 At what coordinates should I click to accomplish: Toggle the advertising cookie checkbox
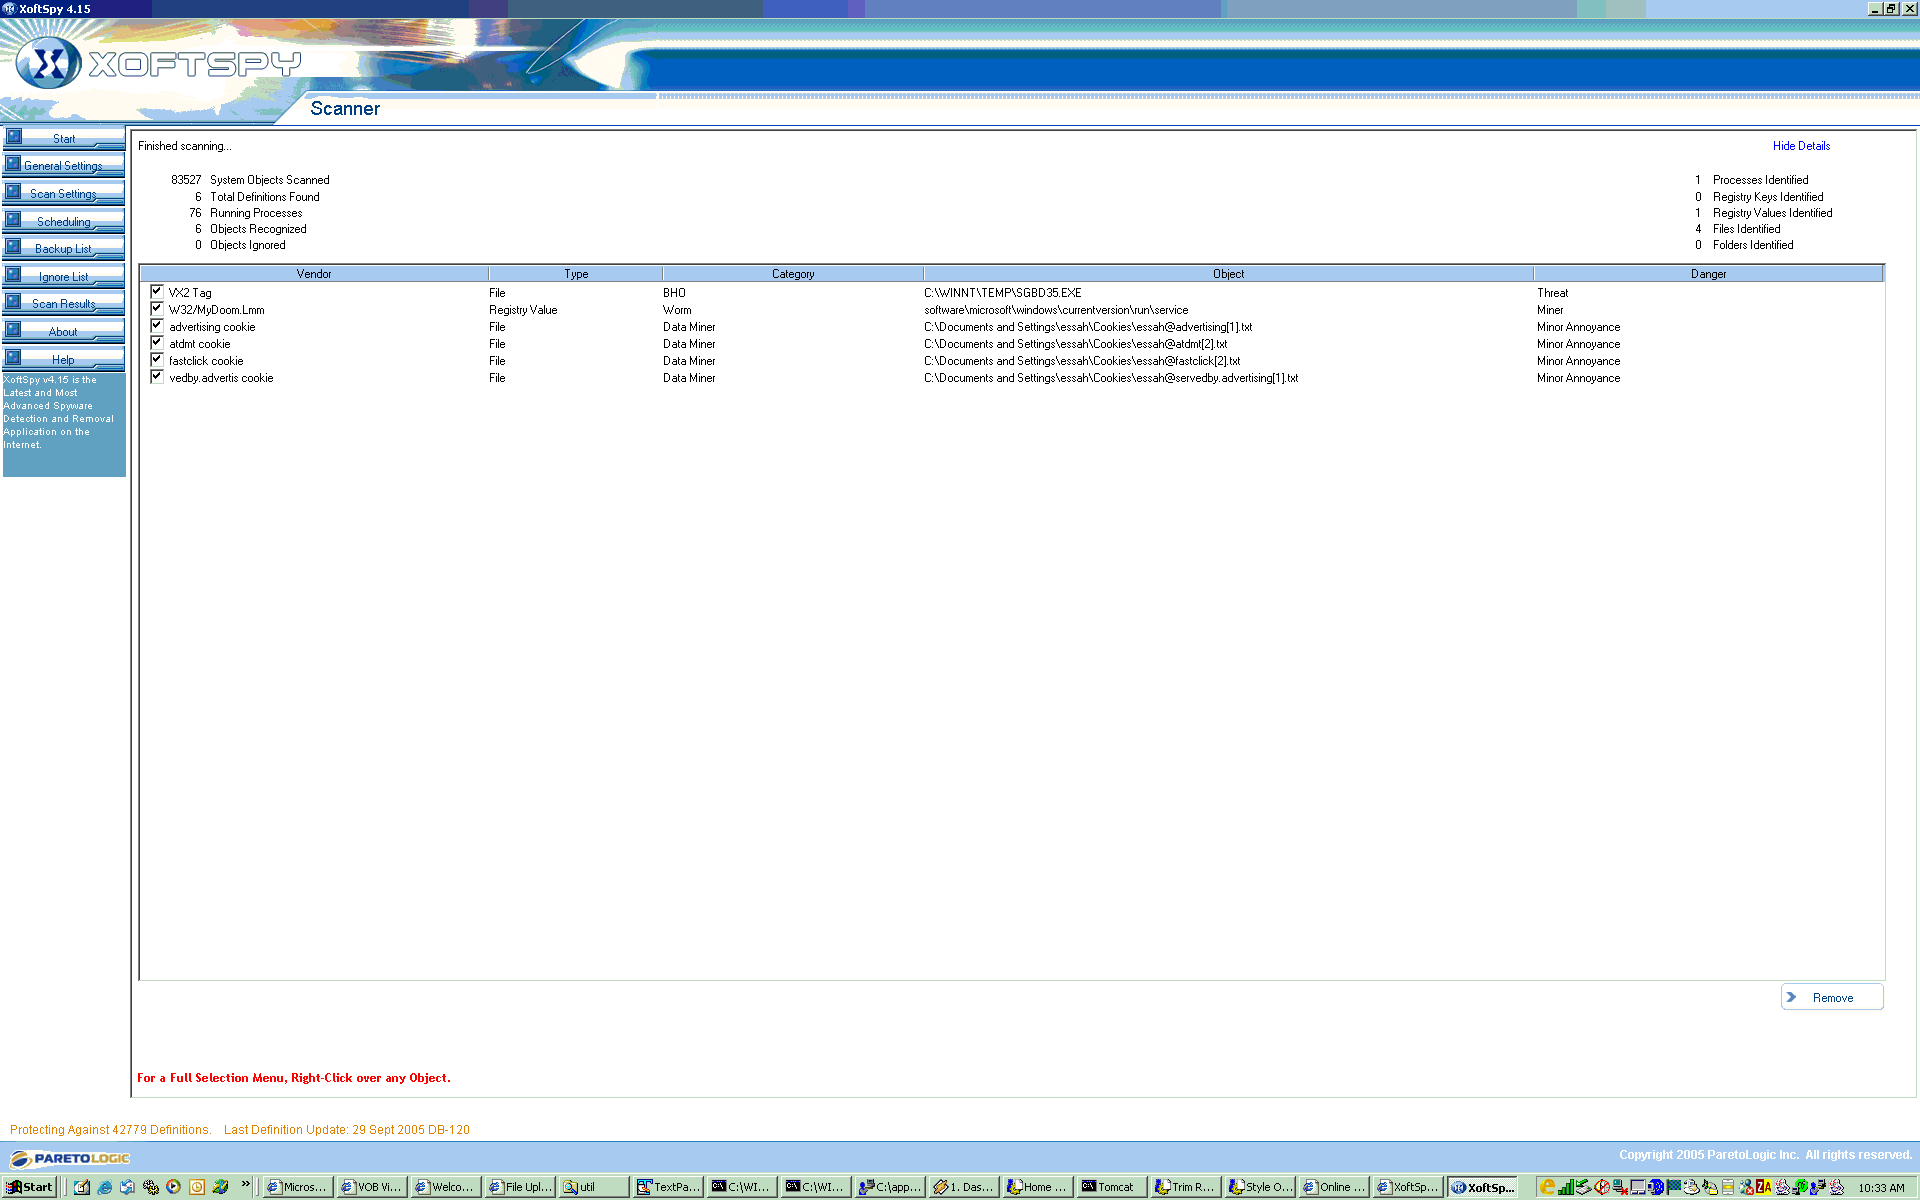pyautogui.click(x=157, y=325)
